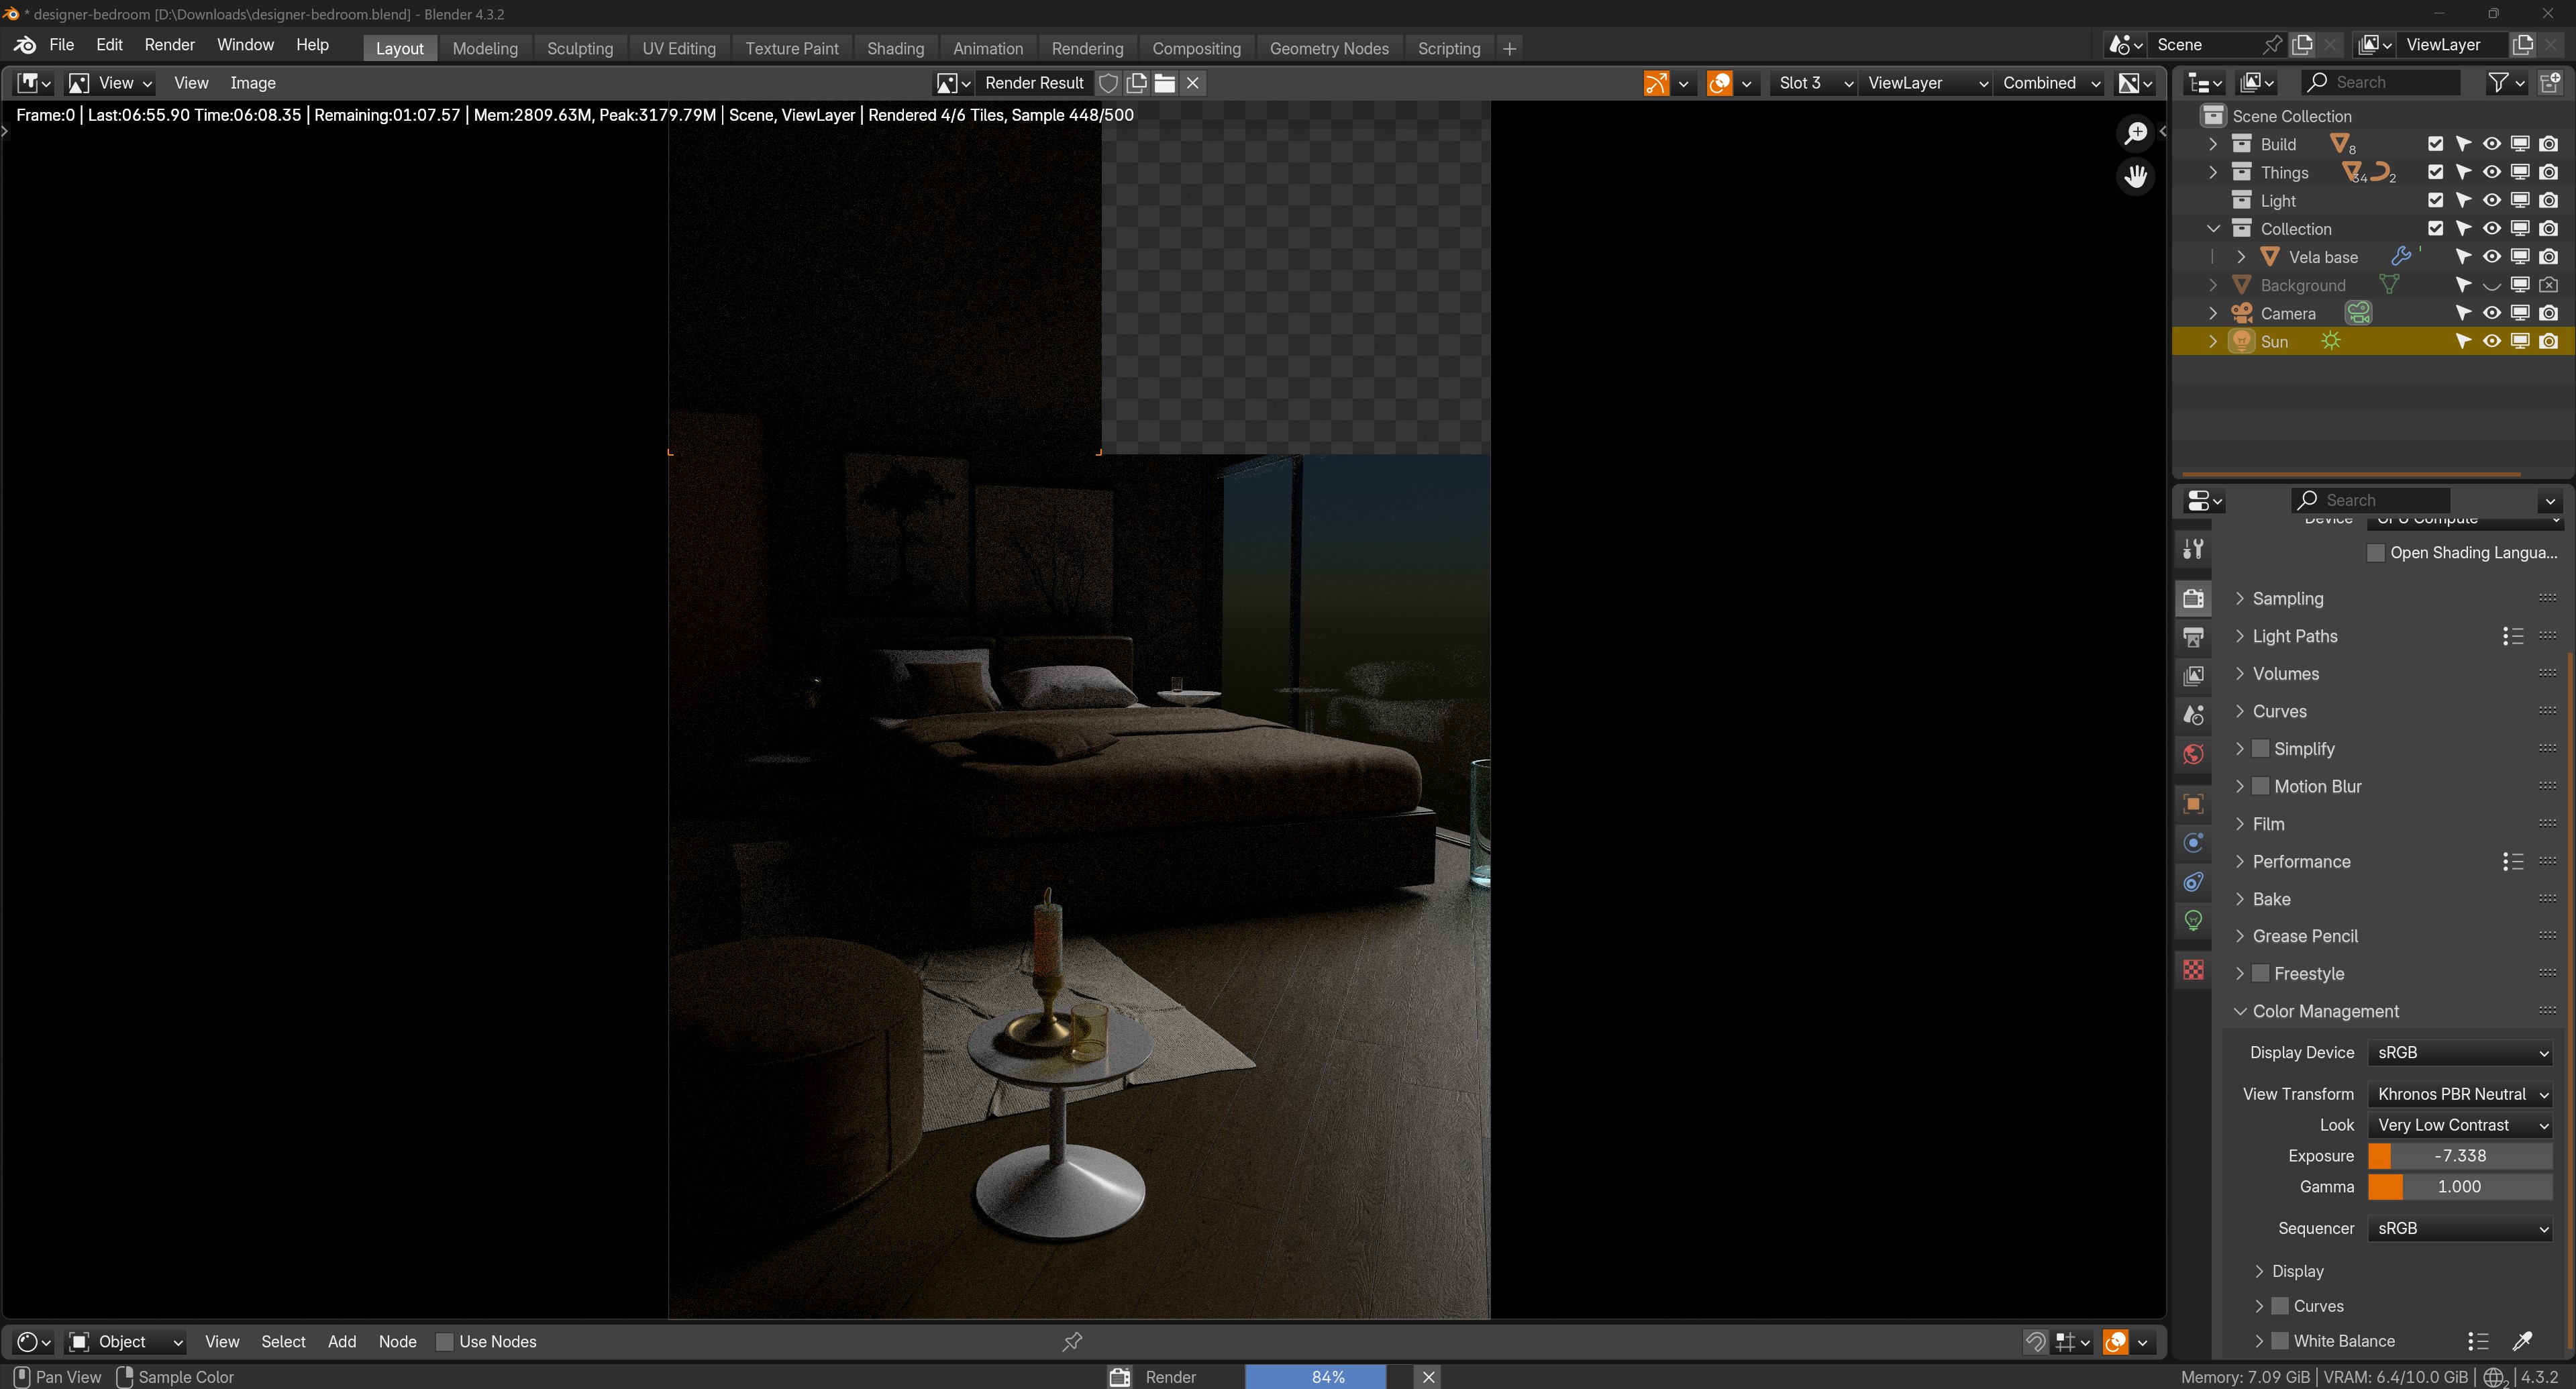The height and width of the screenshot is (1389, 2576).
Task: Open the Render properties tab
Action: tap(2193, 598)
